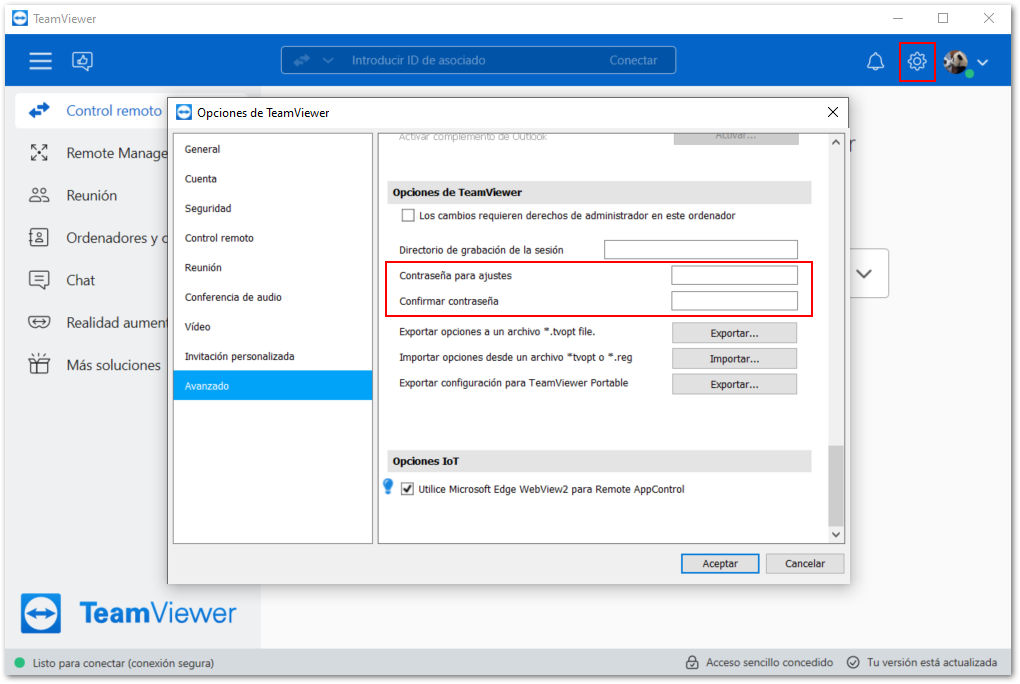Open Más soluciones gift icon
This screenshot has height=684, width=1020.
click(39, 364)
